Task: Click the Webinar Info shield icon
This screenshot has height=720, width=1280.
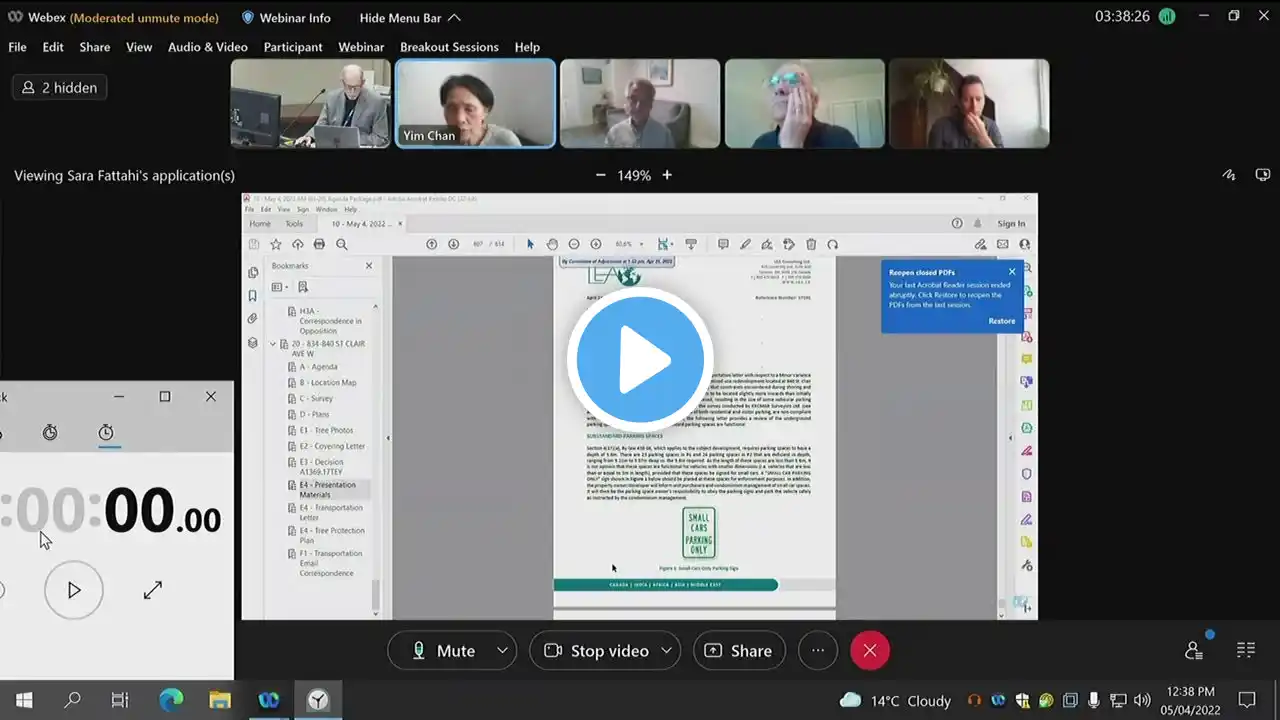Action: point(248,18)
